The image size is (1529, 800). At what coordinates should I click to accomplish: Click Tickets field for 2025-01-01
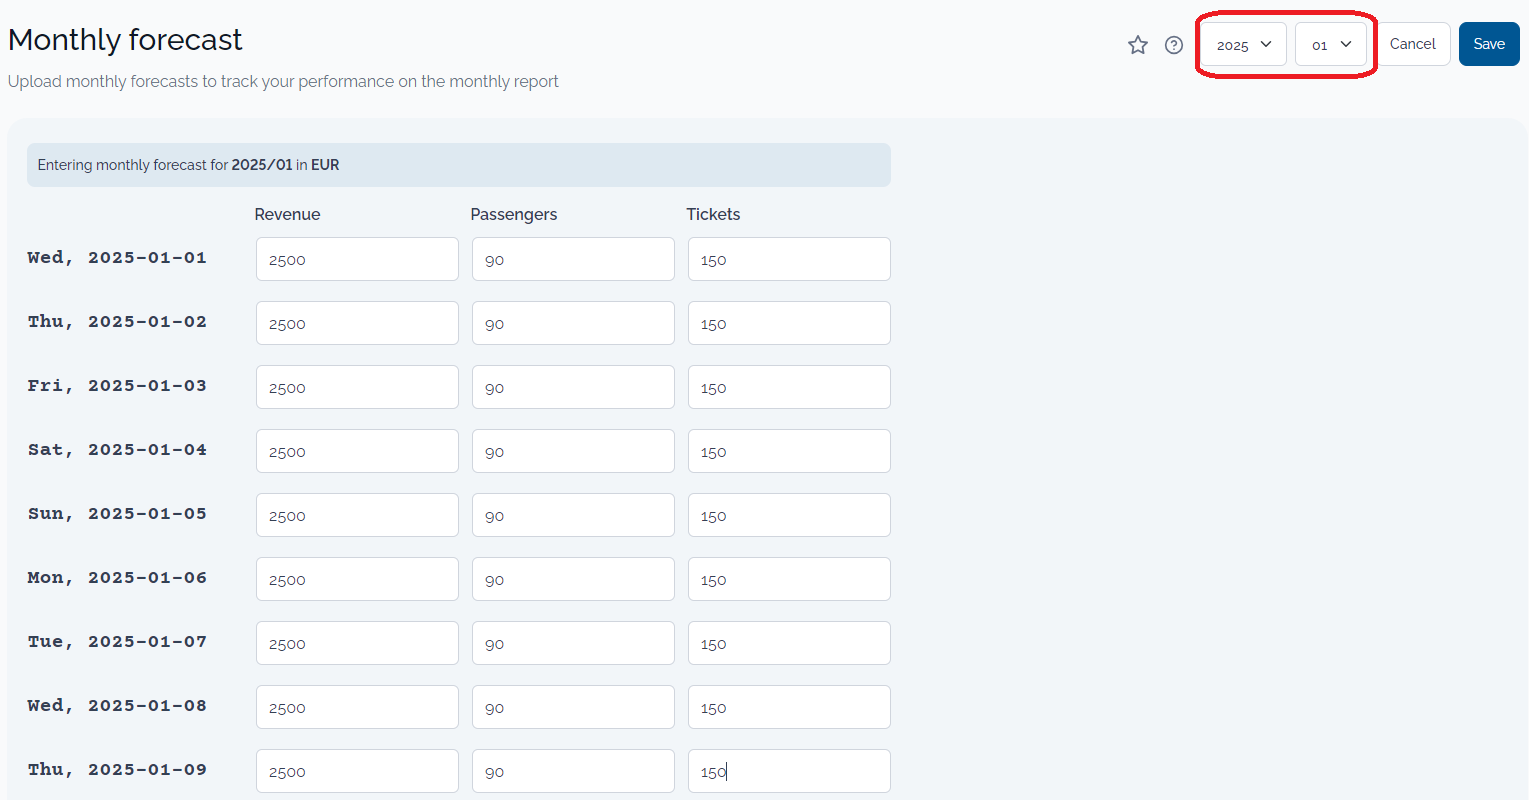[x=789, y=259]
